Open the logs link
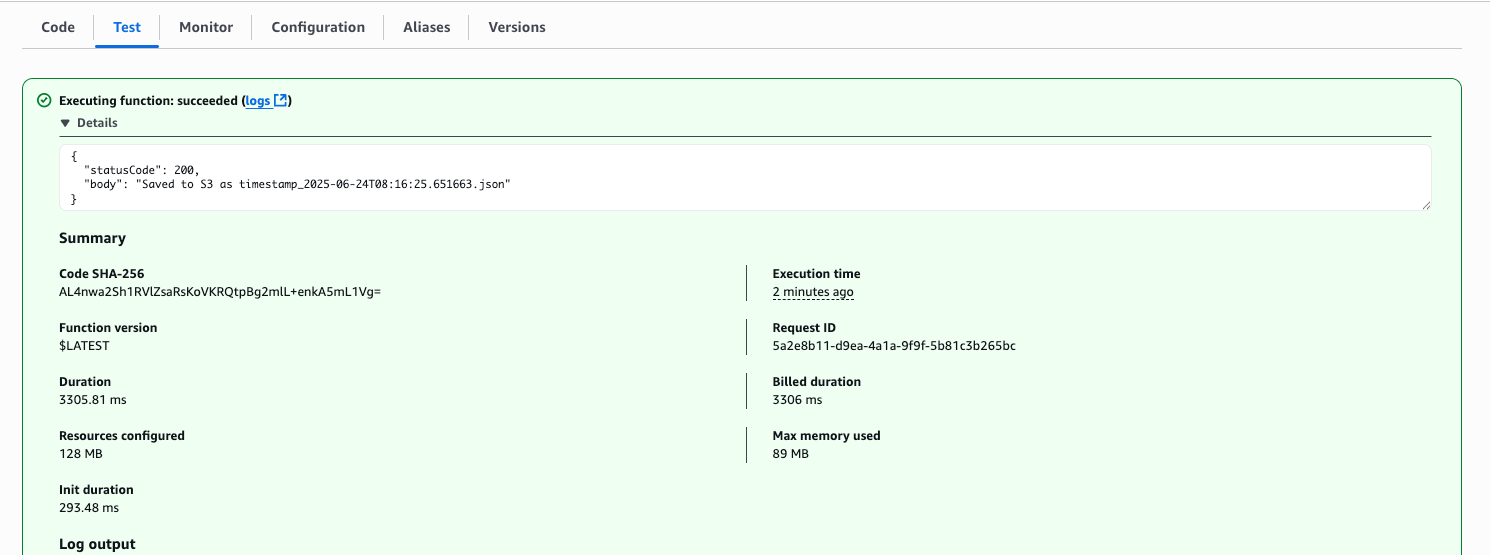The image size is (1490, 555). 258,101
